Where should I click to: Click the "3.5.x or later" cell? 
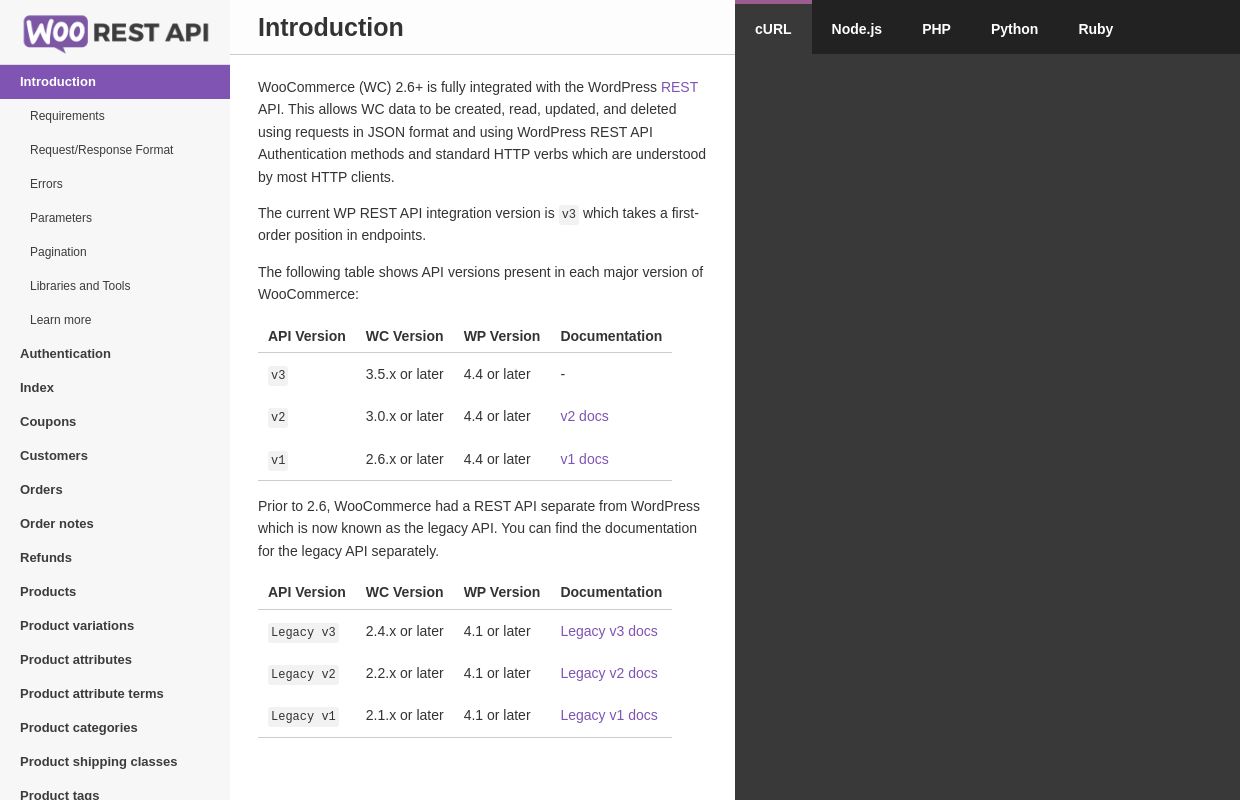click(x=404, y=374)
